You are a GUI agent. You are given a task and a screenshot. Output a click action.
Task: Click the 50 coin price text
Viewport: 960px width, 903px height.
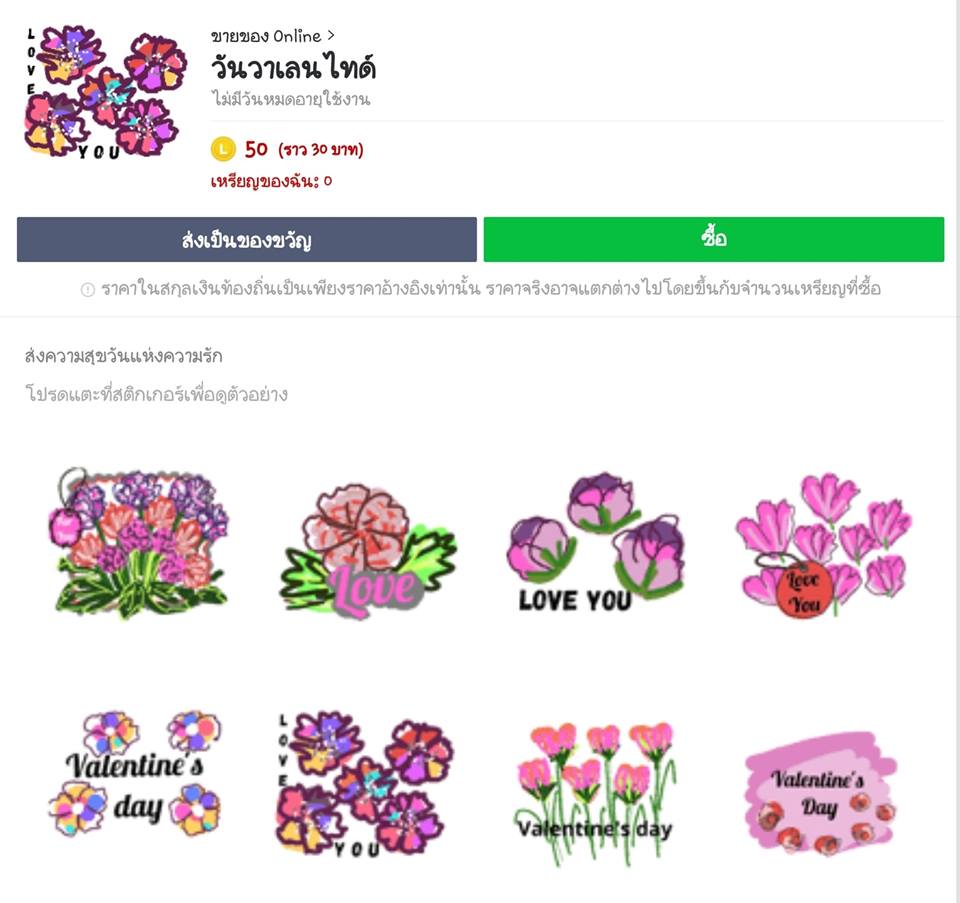[256, 149]
